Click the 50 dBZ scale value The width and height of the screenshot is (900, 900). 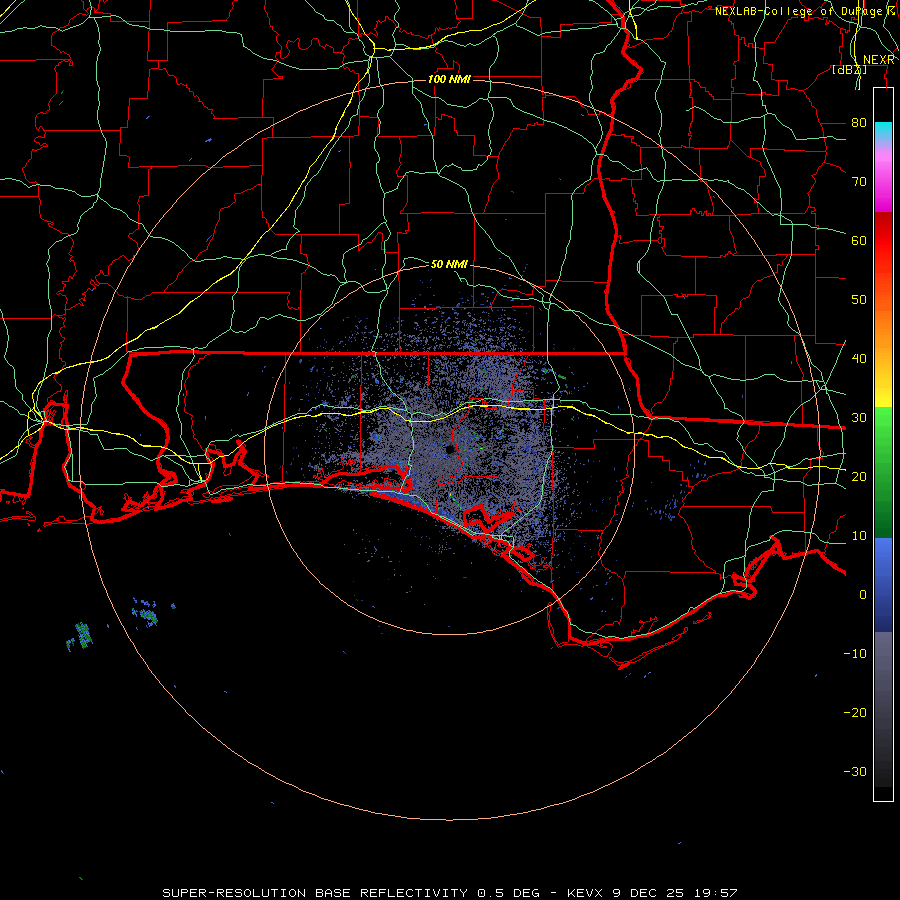pyautogui.click(x=859, y=300)
